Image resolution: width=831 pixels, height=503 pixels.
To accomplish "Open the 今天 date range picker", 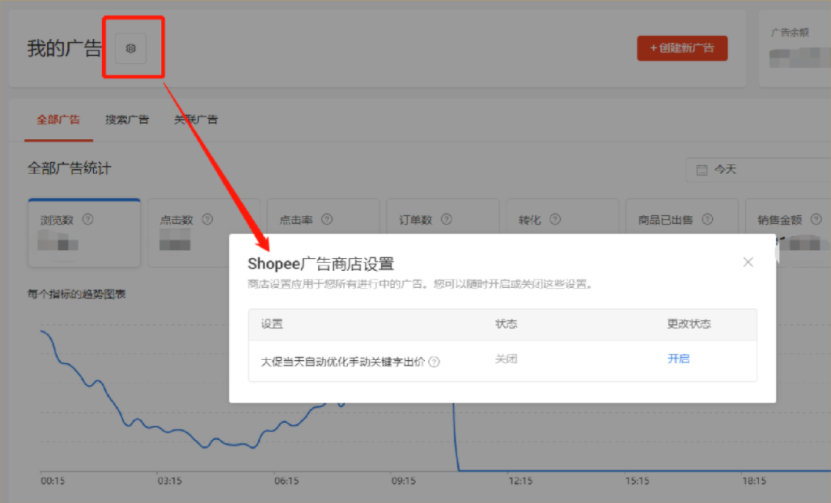I will [758, 170].
